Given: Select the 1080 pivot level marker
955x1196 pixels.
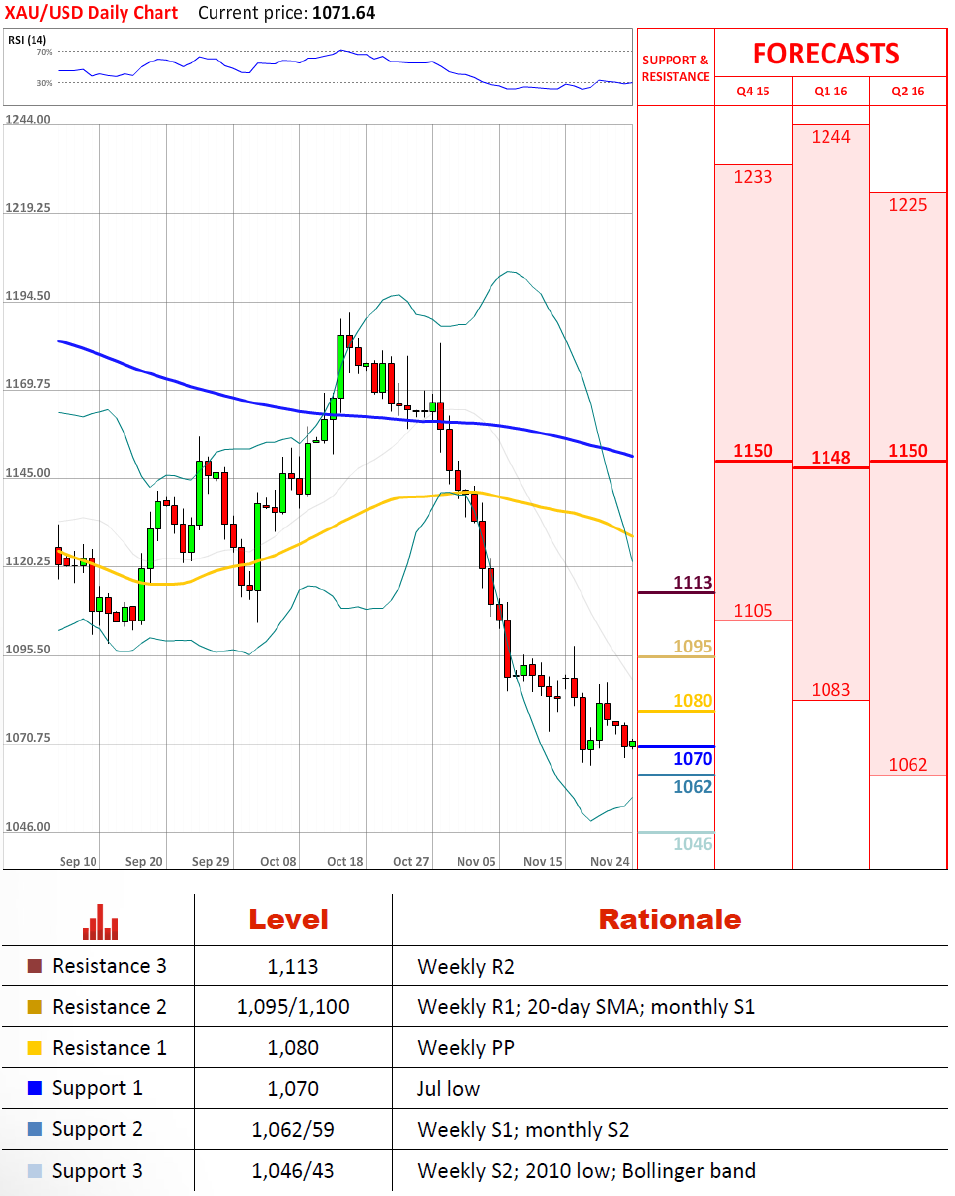Looking at the screenshot, I should pyautogui.click(x=692, y=701).
